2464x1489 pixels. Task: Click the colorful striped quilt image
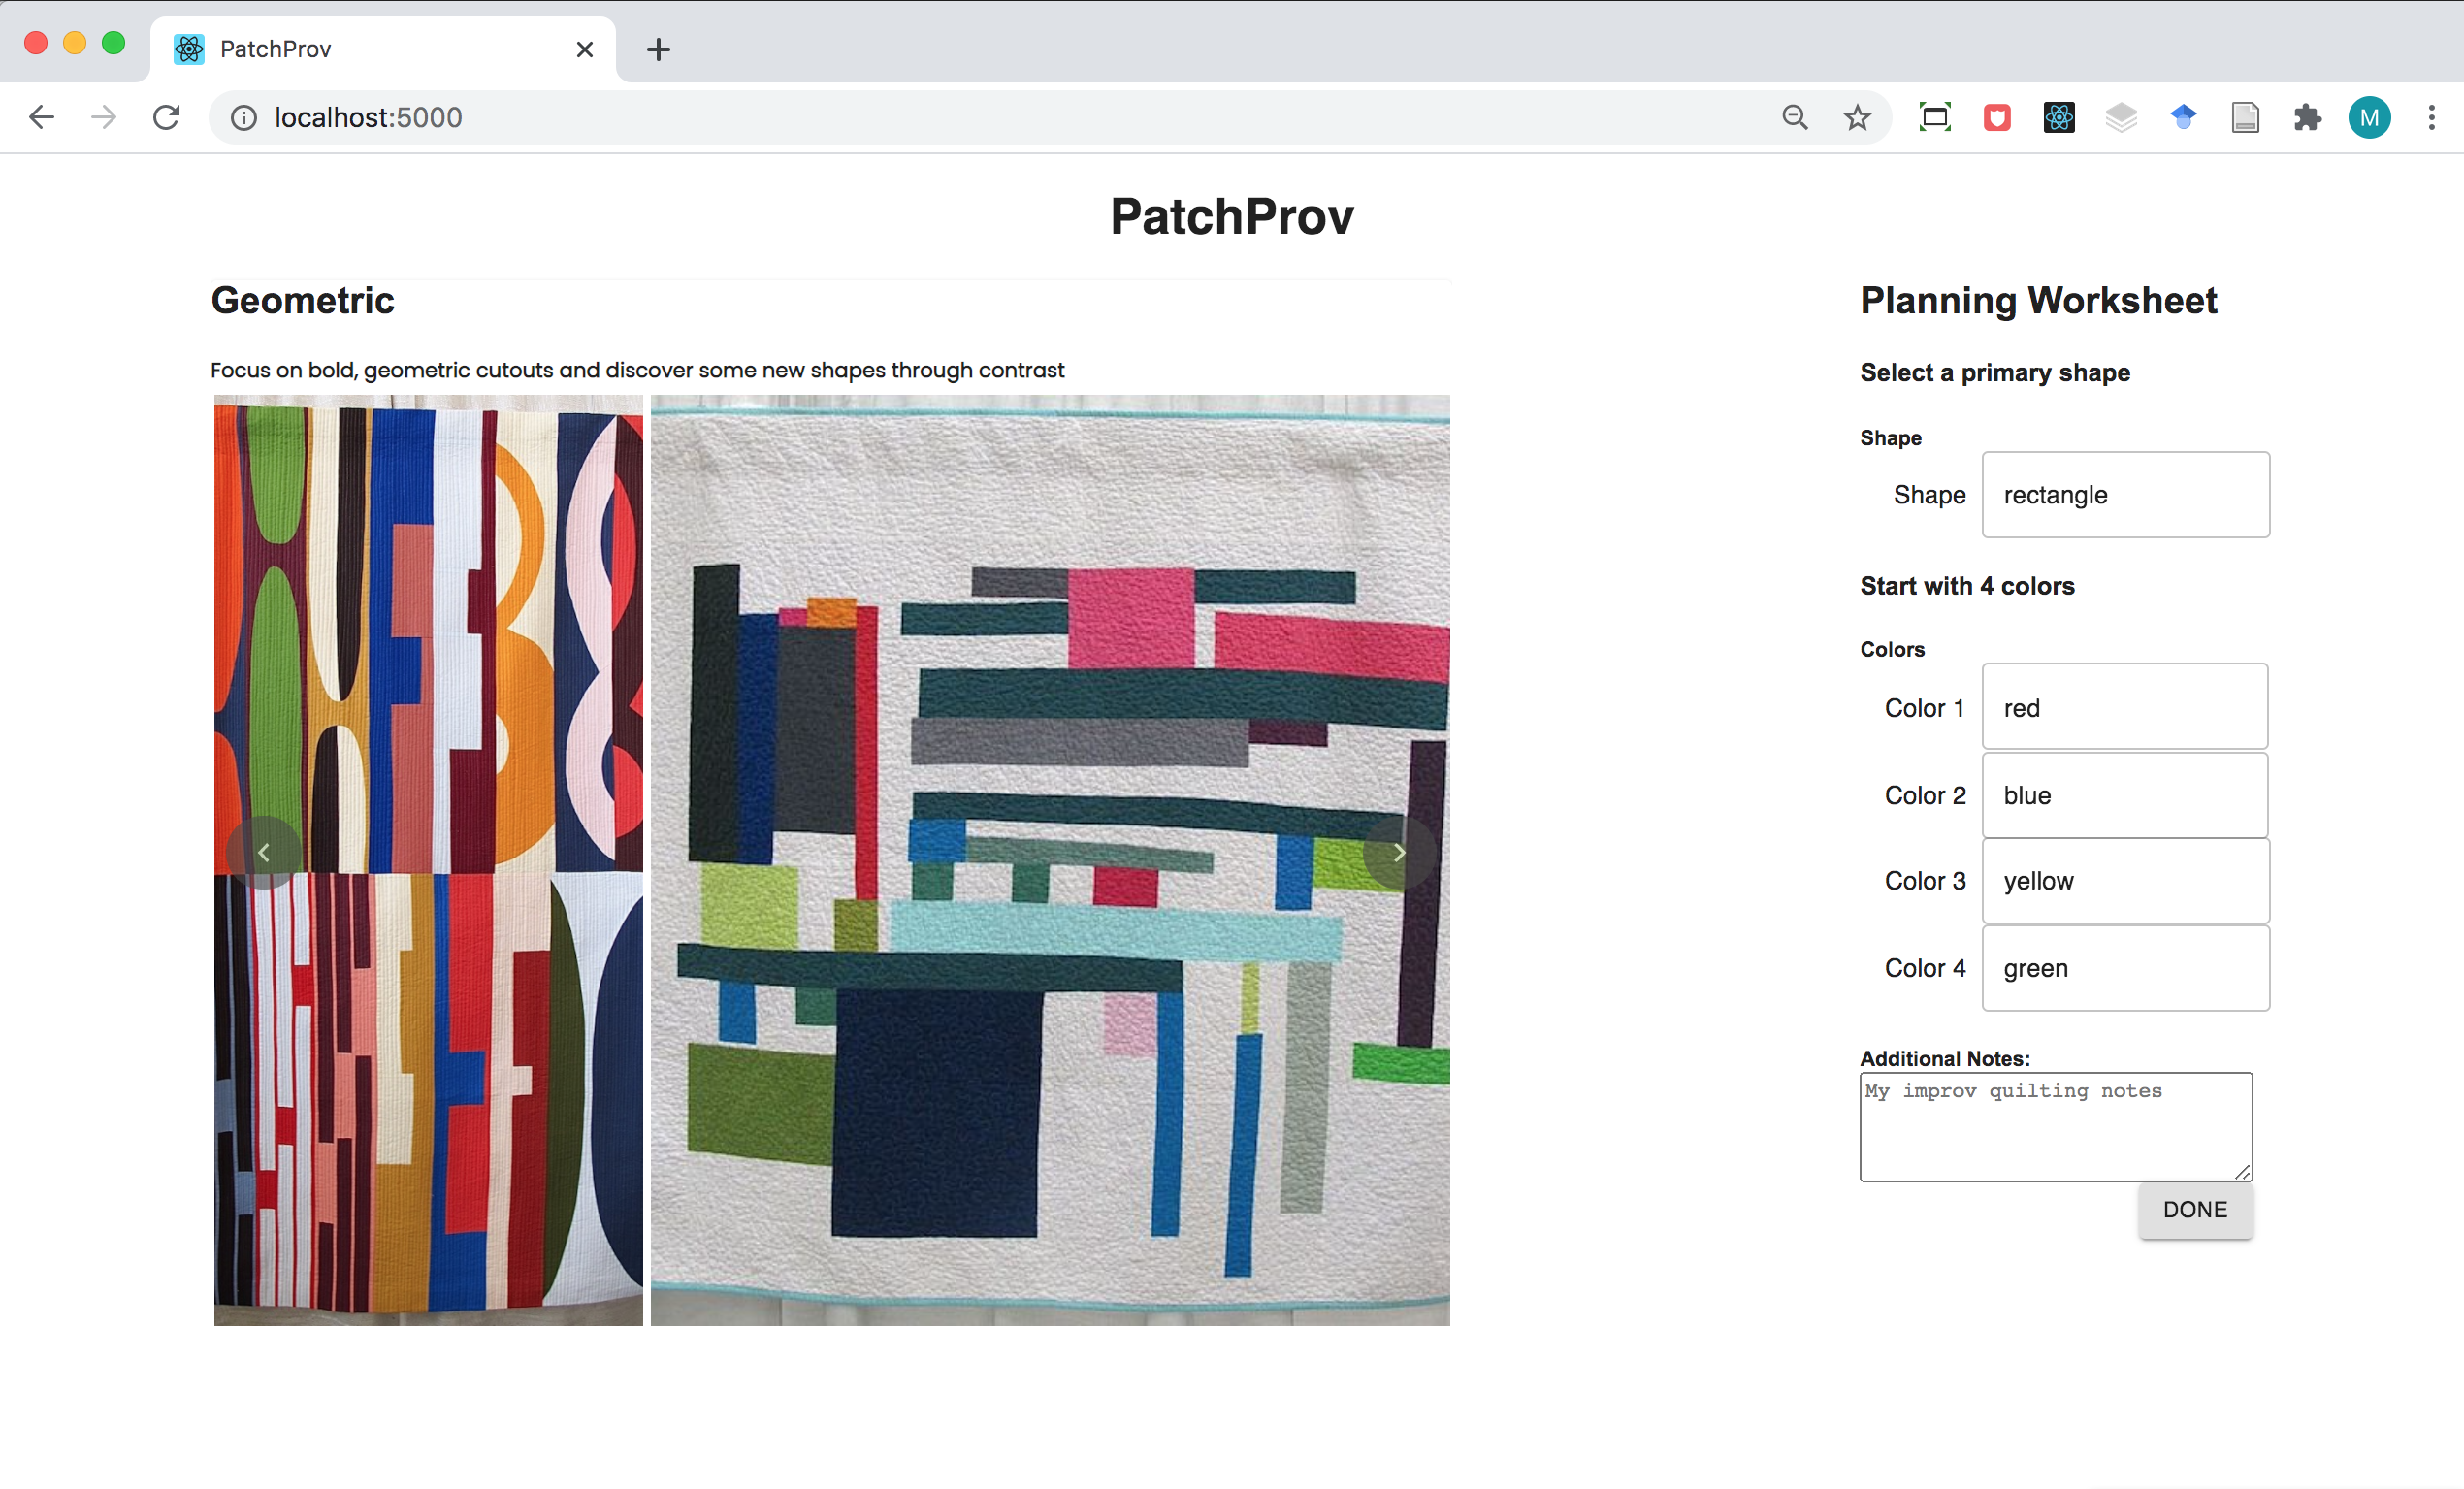click(x=428, y=860)
